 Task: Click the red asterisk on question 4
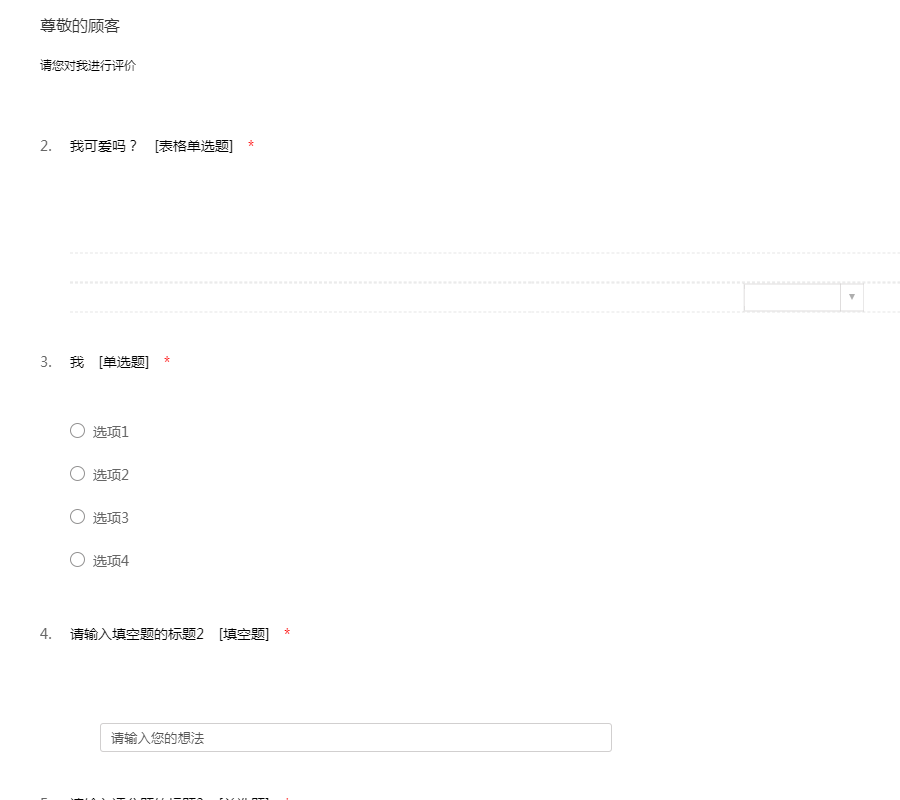point(287,634)
